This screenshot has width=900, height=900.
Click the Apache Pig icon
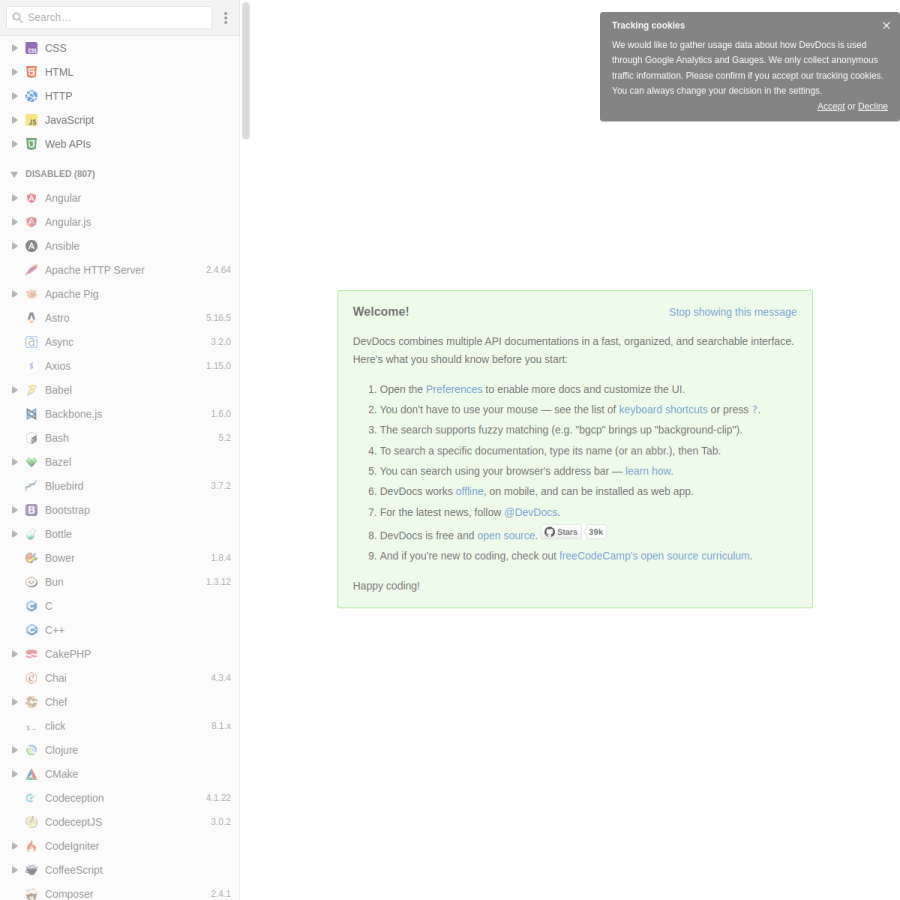[32, 294]
